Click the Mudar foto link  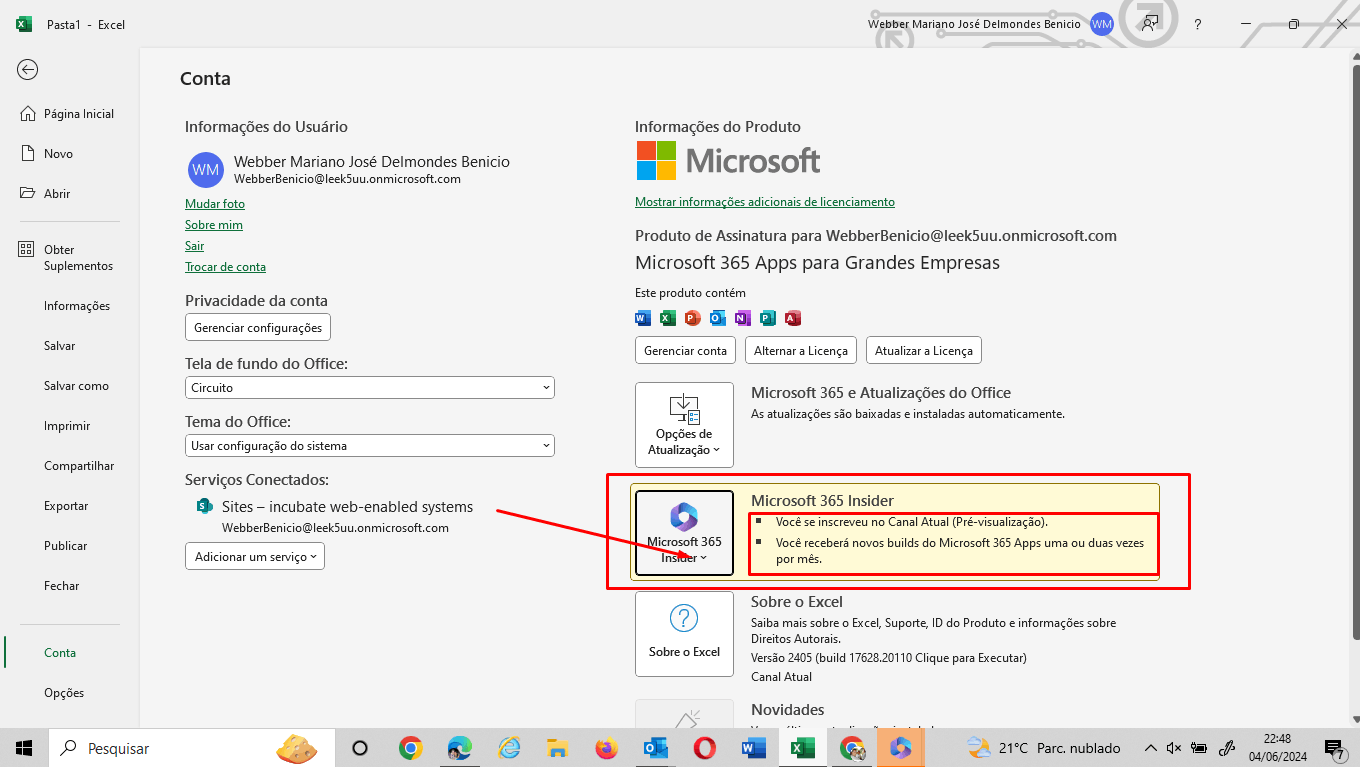point(215,204)
